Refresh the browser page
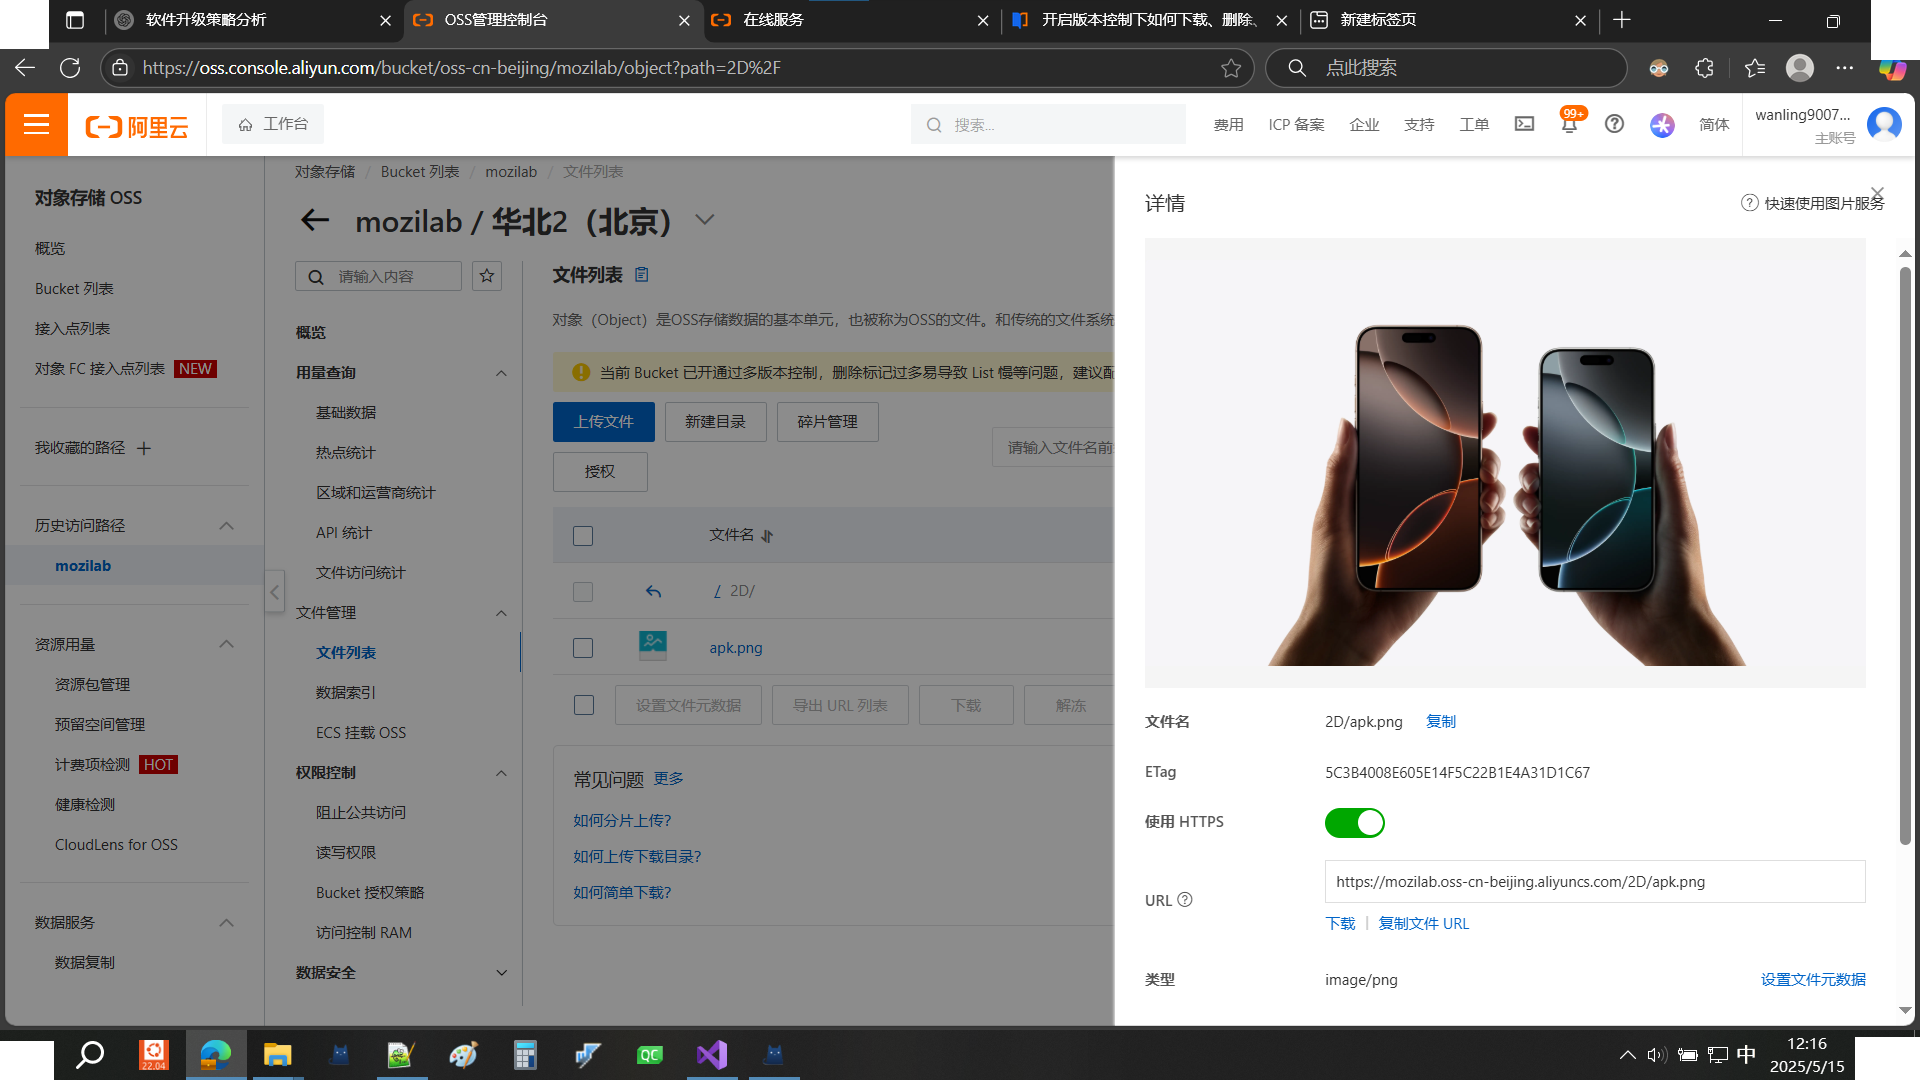The width and height of the screenshot is (1920, 1080). (x=70, y=68)
